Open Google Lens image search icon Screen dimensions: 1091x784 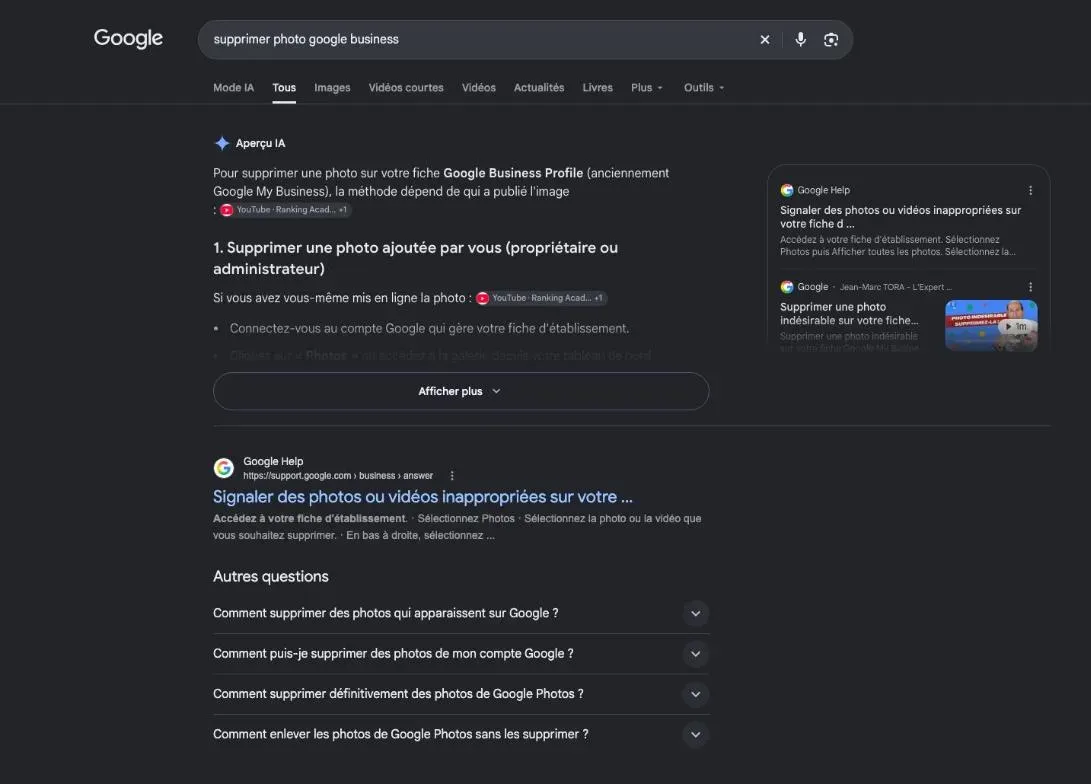click(831, 40)
